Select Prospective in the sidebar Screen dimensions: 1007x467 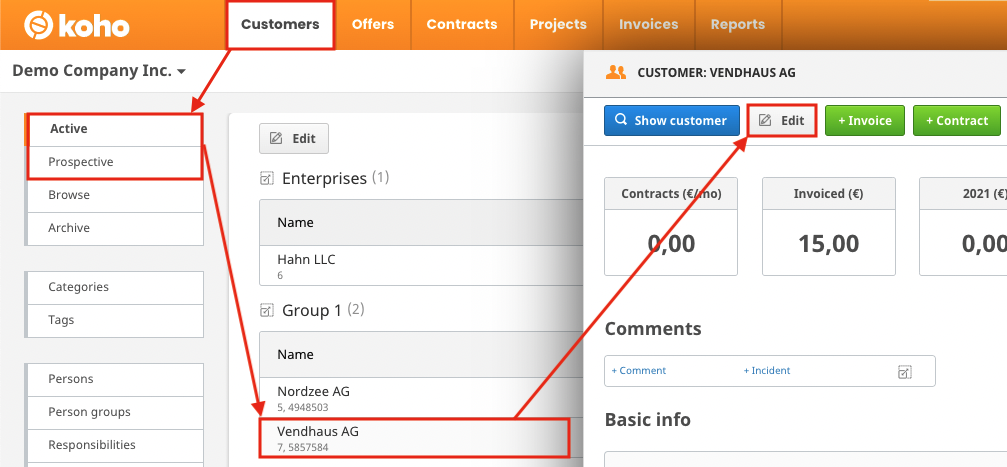(114, 162)
